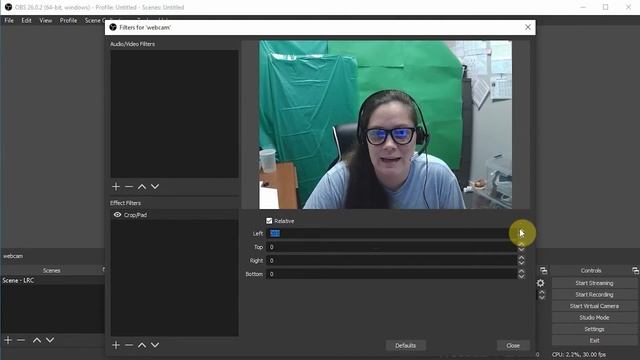Click Studio Mode button

pos(594,317)
